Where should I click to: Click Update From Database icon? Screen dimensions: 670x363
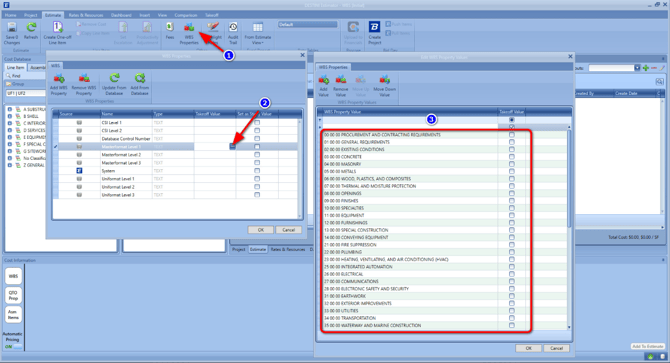point(114,78)
